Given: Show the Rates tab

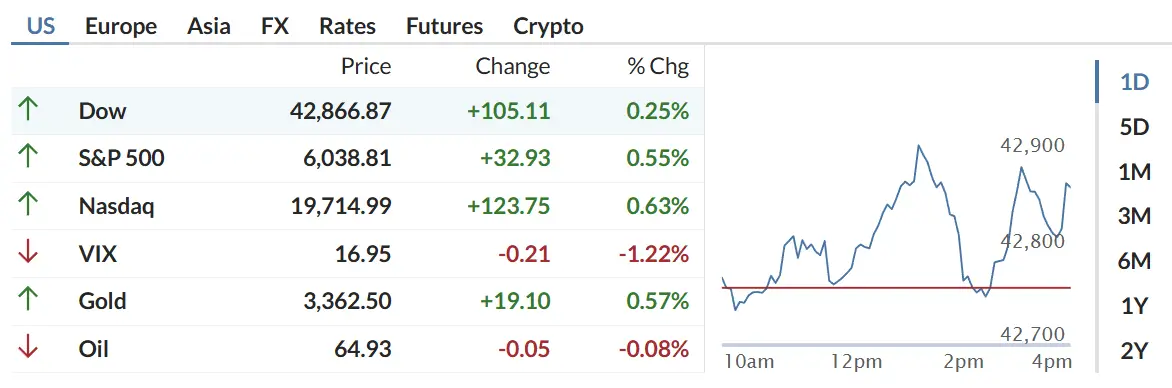Looking at the screenshot, I should pyautogui.click(x=348, y=26).
